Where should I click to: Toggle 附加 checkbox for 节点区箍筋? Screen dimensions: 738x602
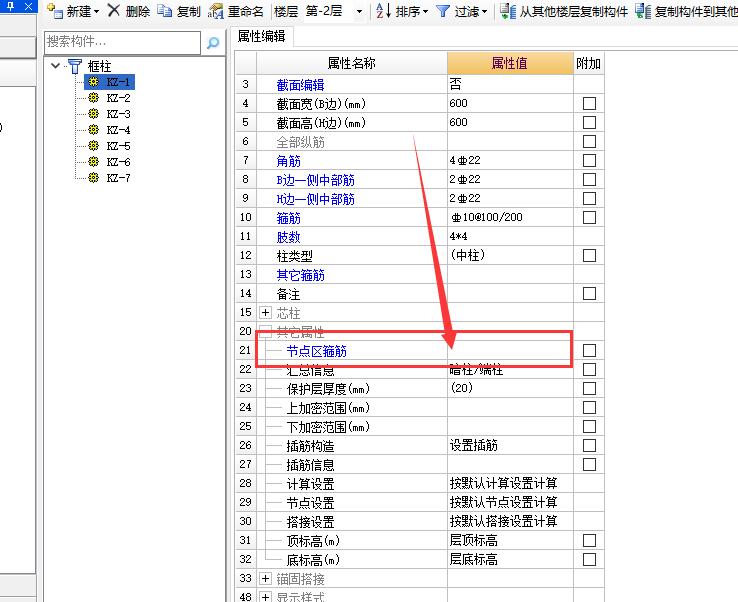(x=589, y=351)
